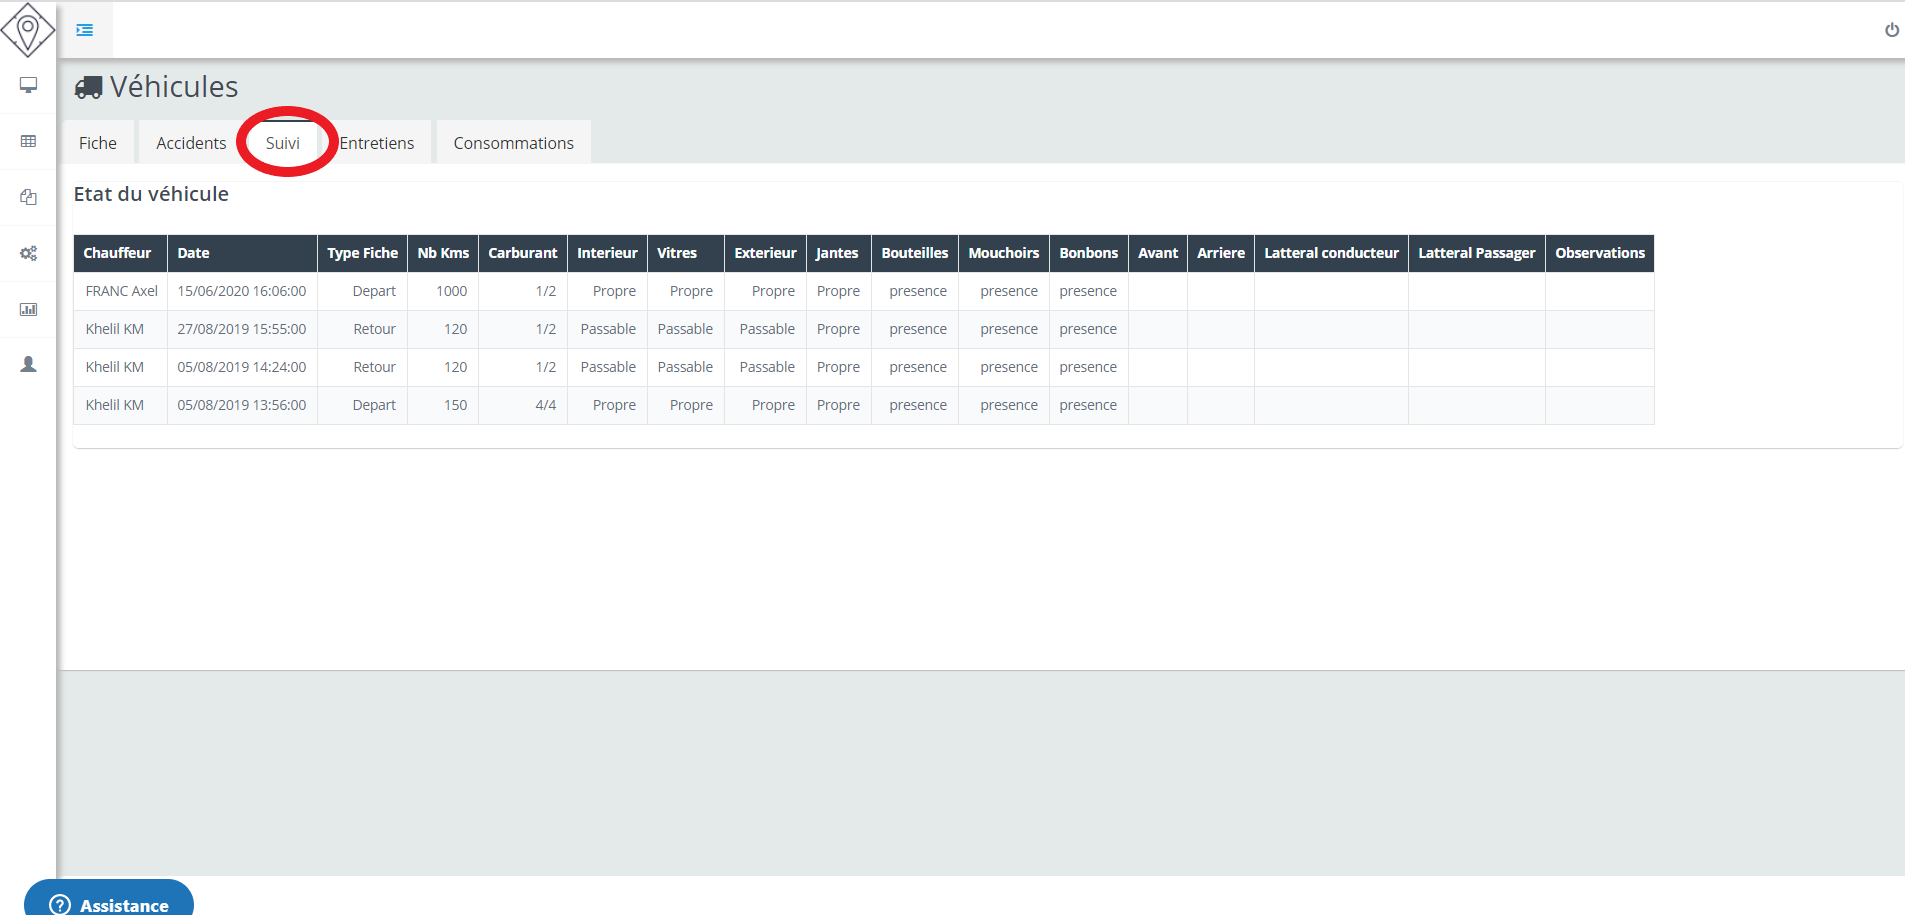Open the monitor dashboard sidebar icon
This screenshot has height=915, width=1905.
[28, 85]
